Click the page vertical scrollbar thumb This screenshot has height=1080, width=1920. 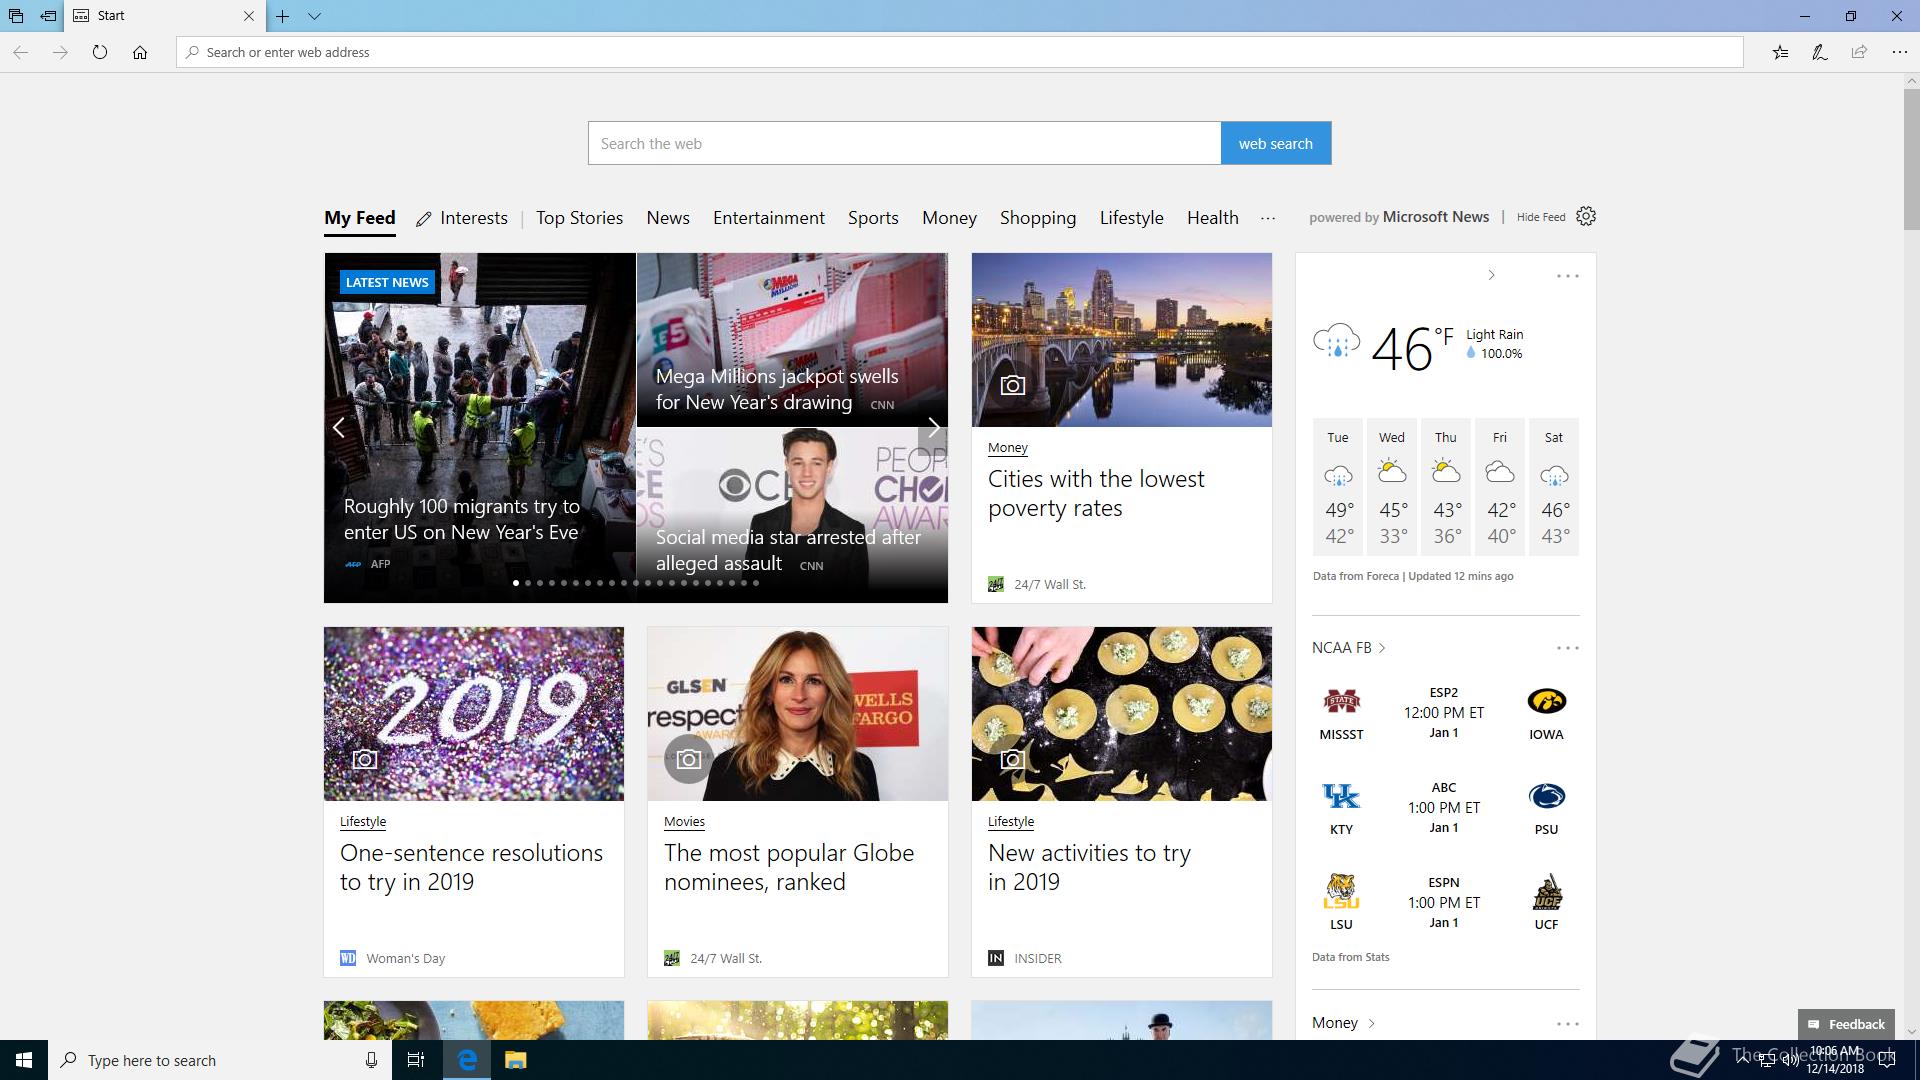point(1911,160)
